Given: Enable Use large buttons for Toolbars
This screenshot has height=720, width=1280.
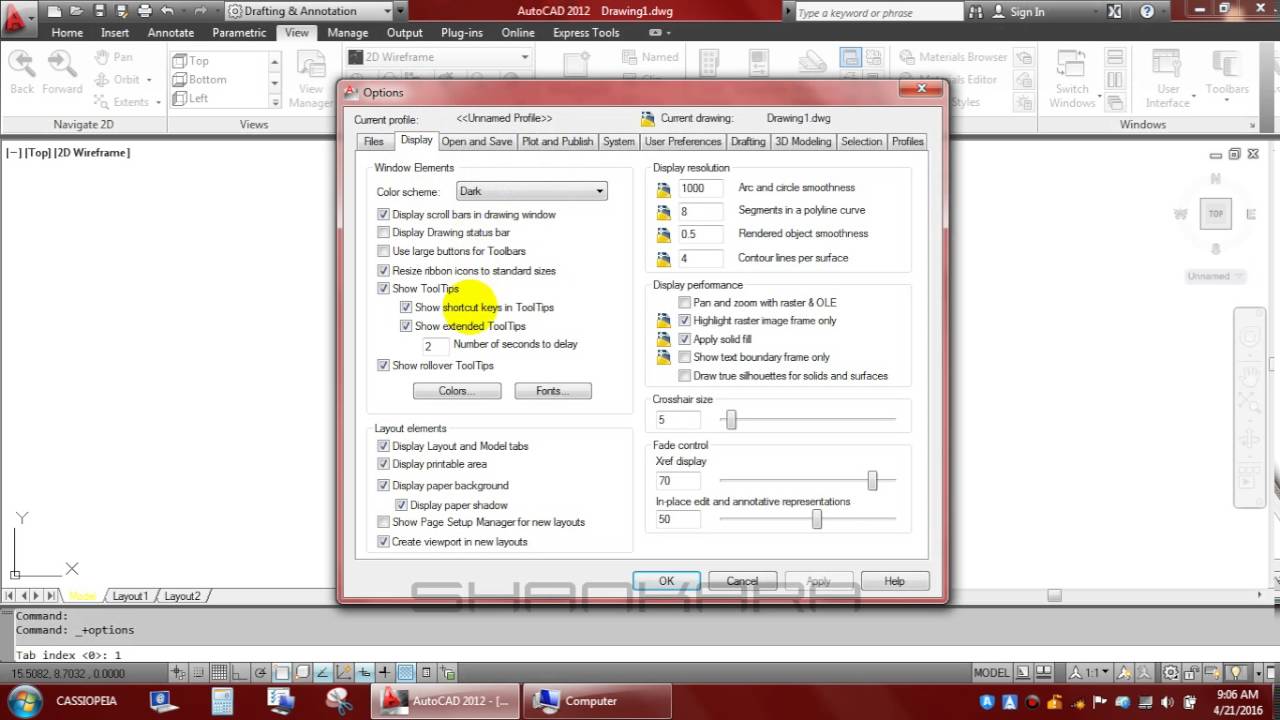Looking at the screenshot, I should (x=383, y=251).
